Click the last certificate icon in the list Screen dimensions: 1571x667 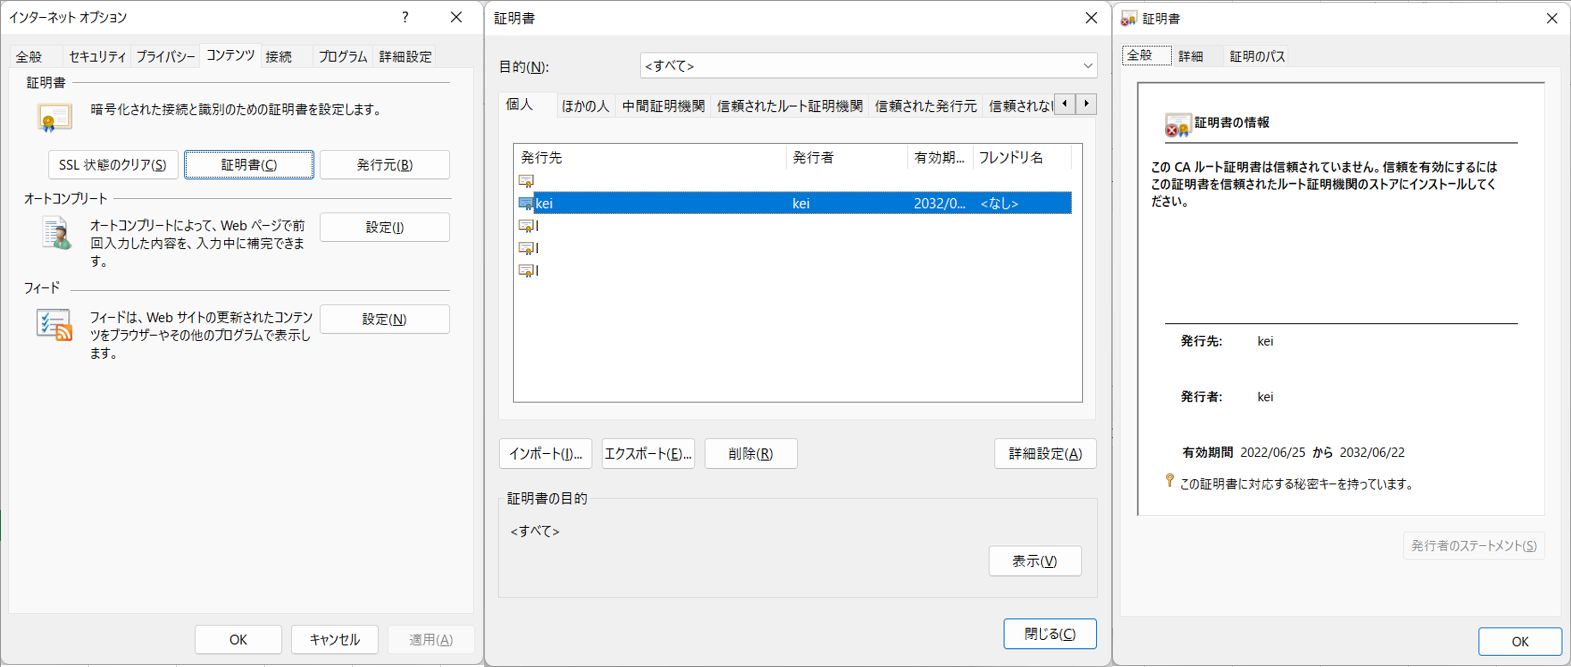click(526, 271)
